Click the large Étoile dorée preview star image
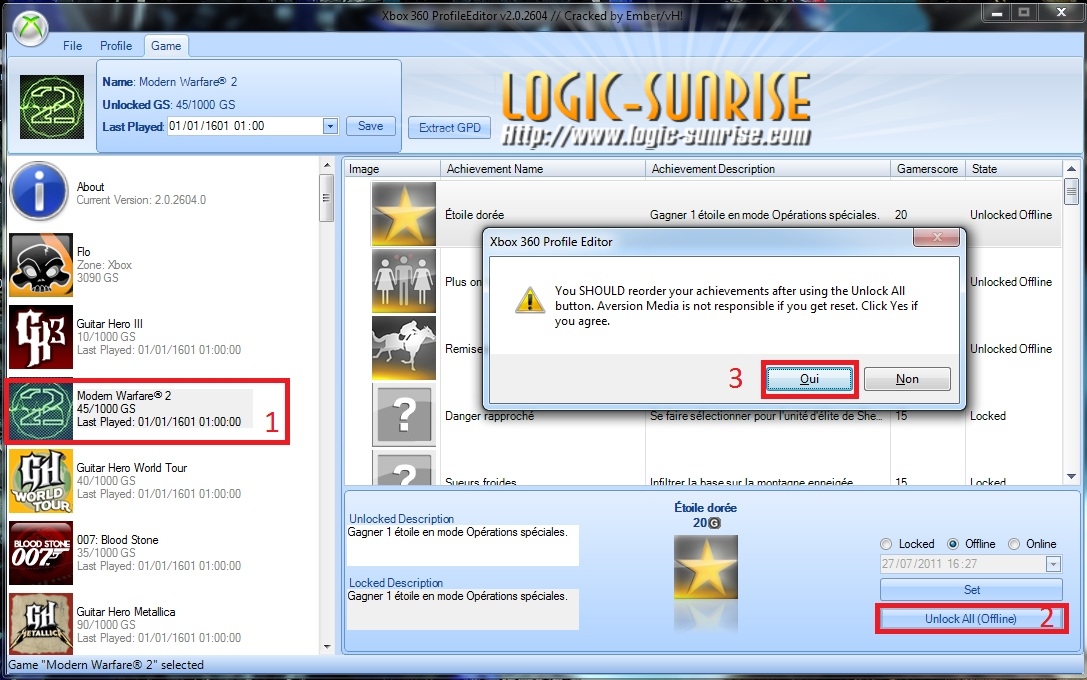This screenshot has height=680, width=1087. click(x=706, y=567)
